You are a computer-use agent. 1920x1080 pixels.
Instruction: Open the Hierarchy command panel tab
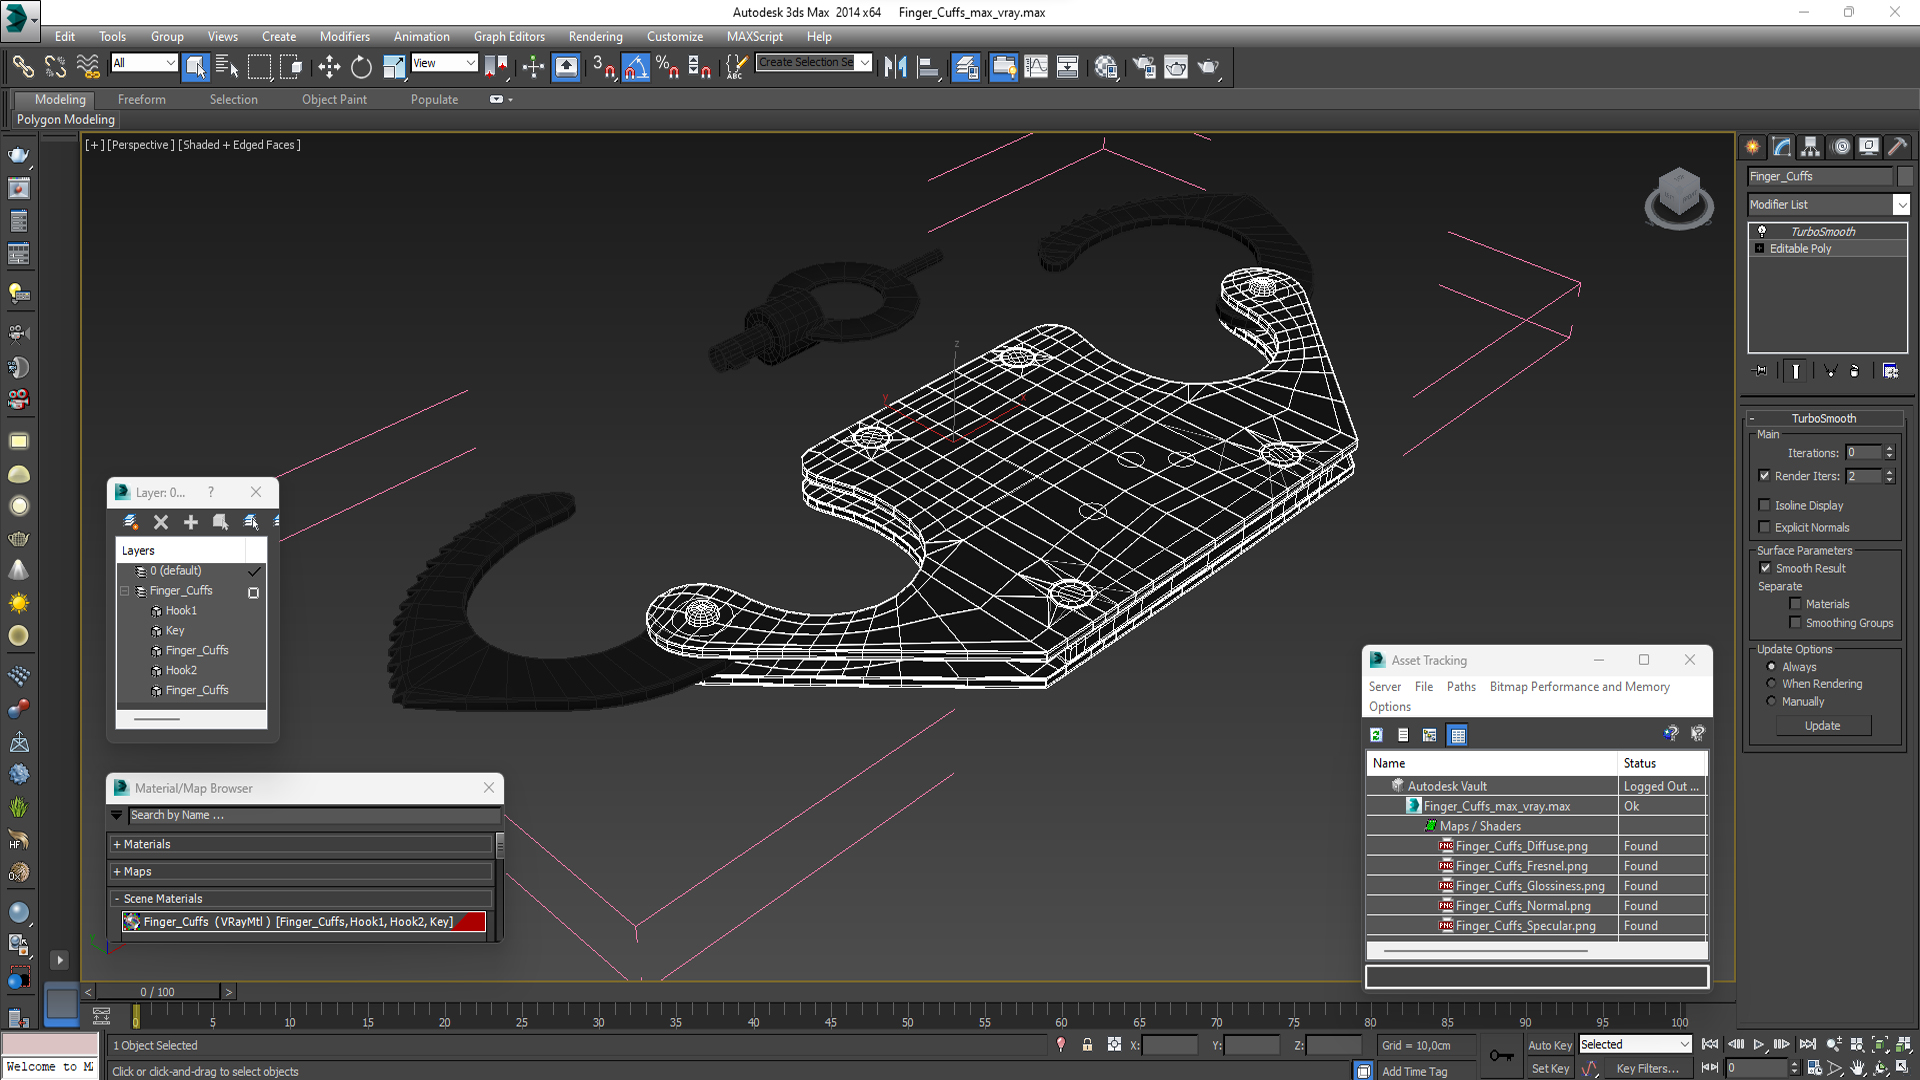click(x=1810, y=147)
